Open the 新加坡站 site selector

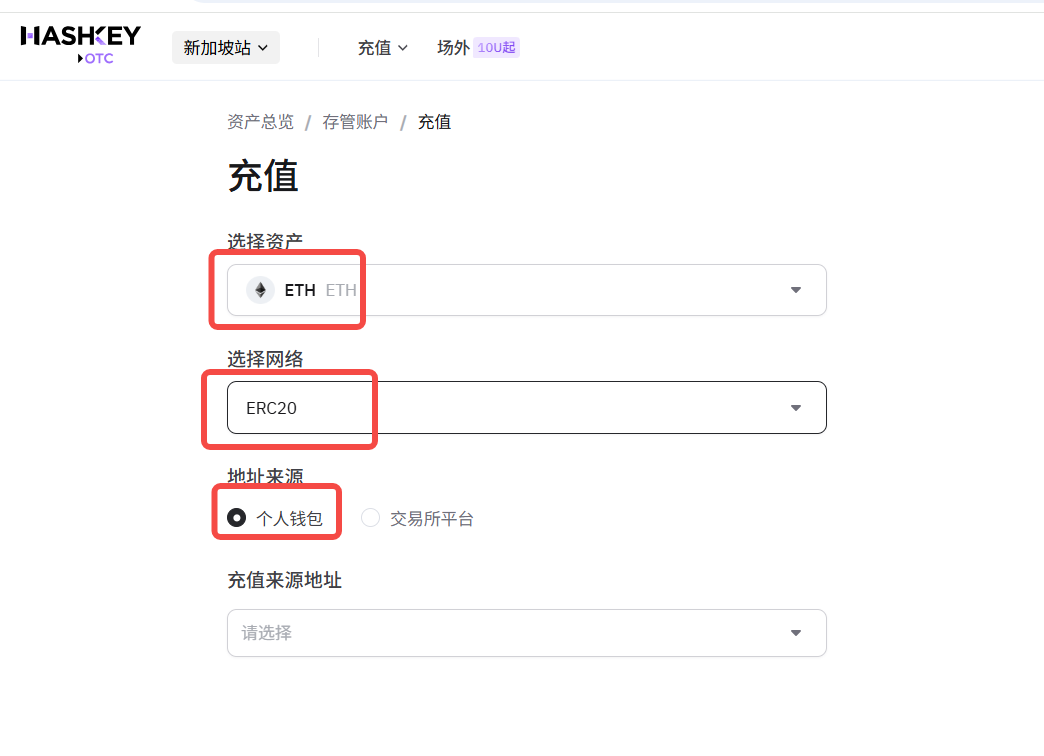coord(225,48)
